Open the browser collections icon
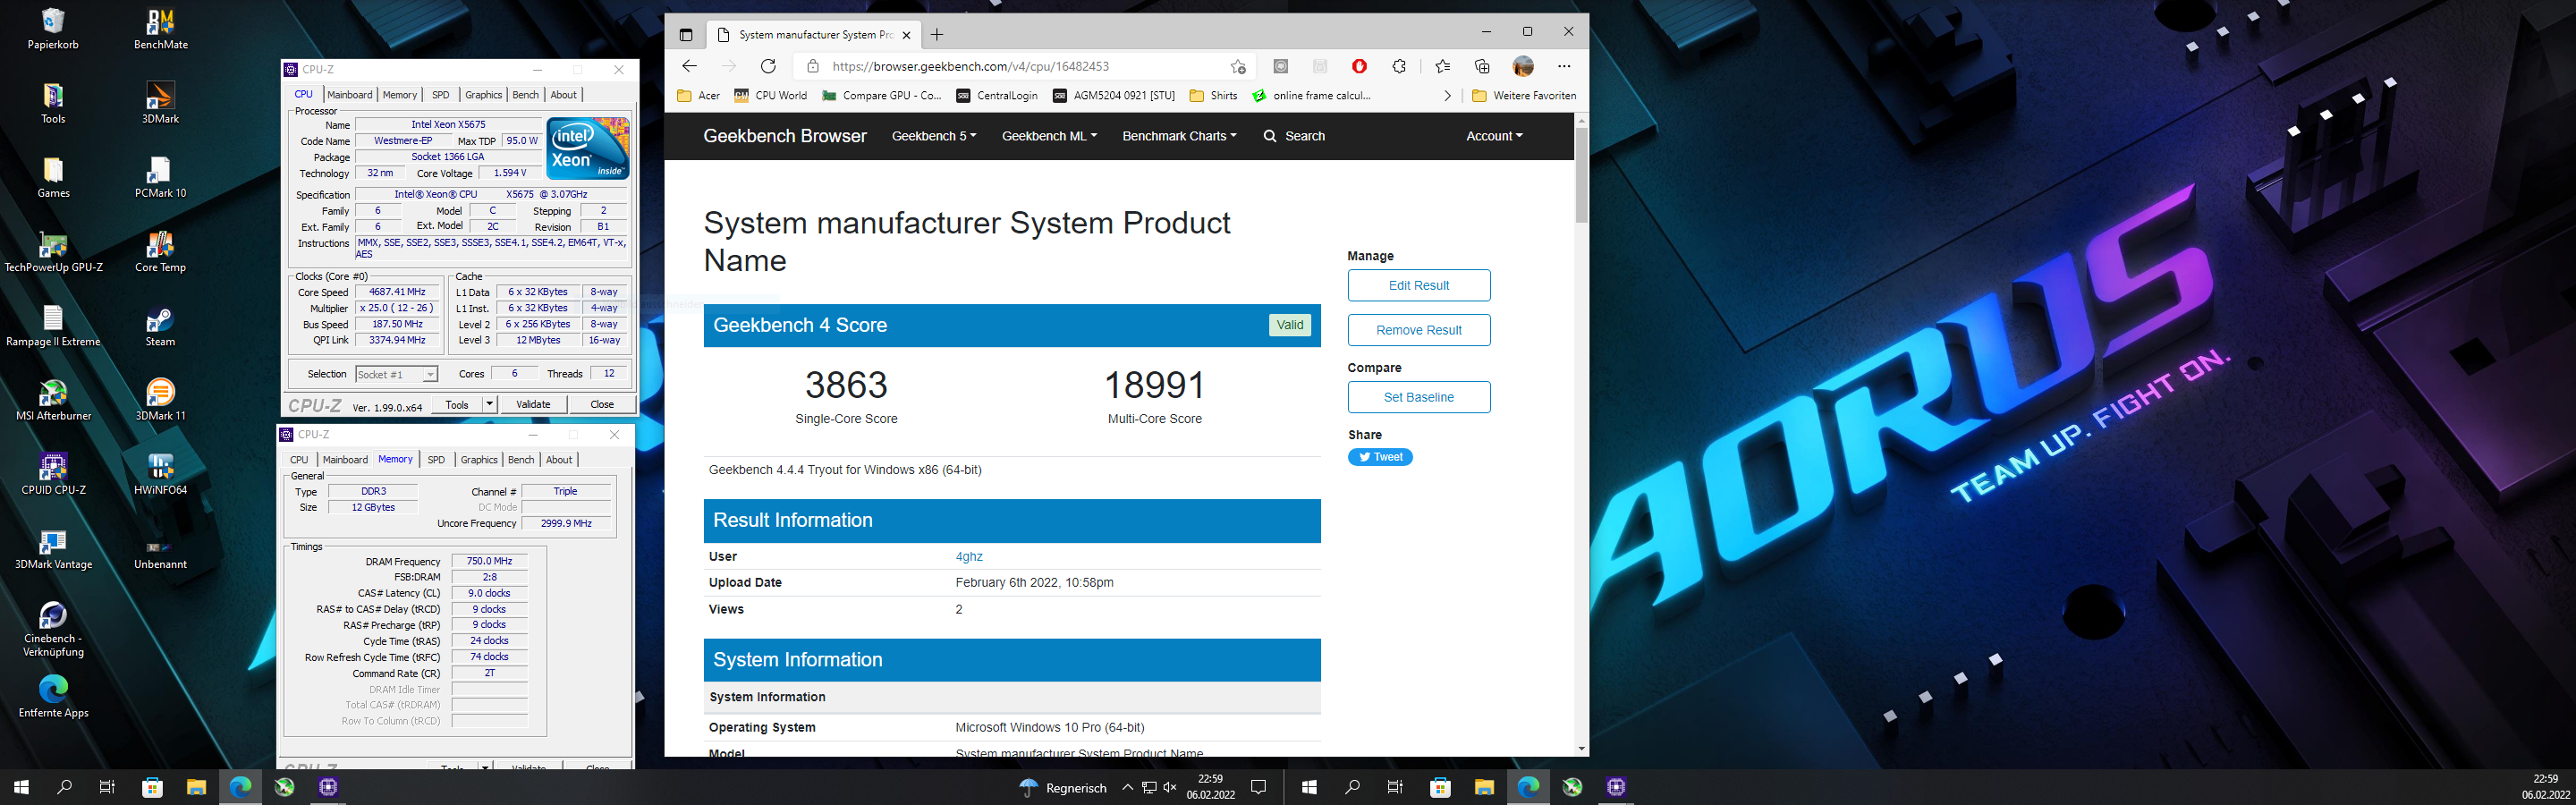 click(x=1482, y=66)
